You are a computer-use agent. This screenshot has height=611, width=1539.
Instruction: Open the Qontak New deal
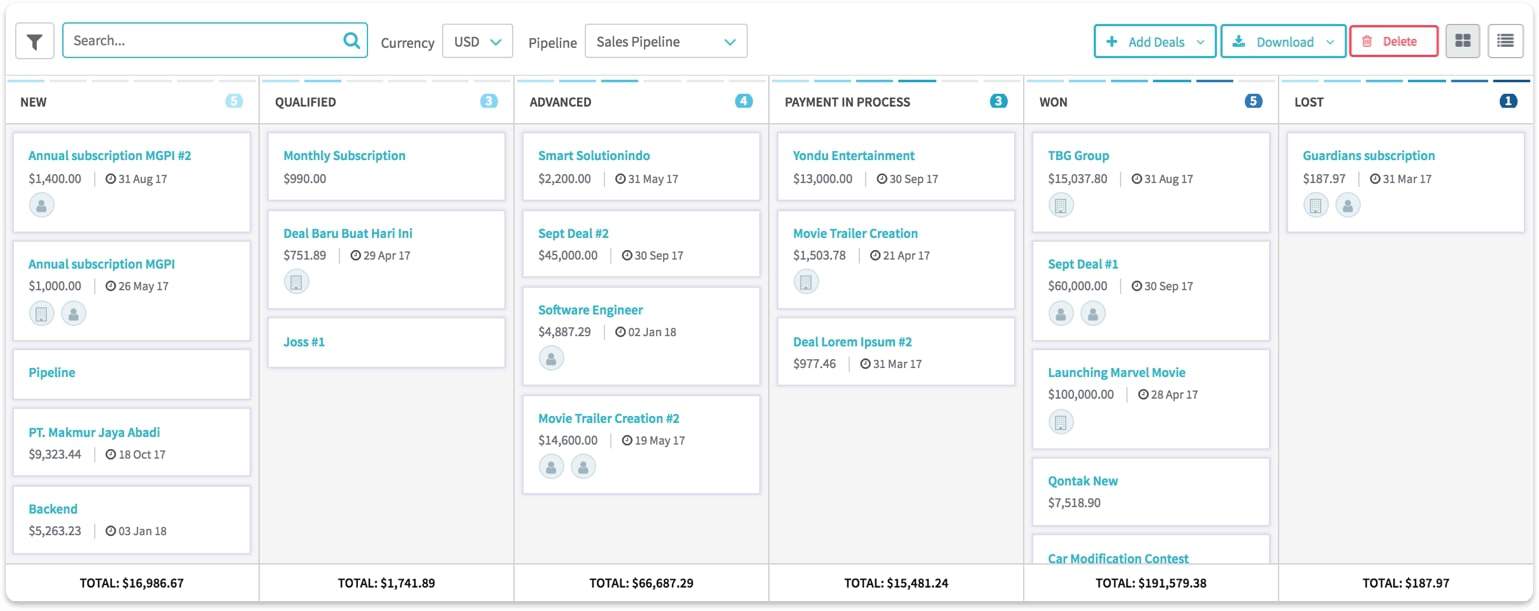[1083, 481]
